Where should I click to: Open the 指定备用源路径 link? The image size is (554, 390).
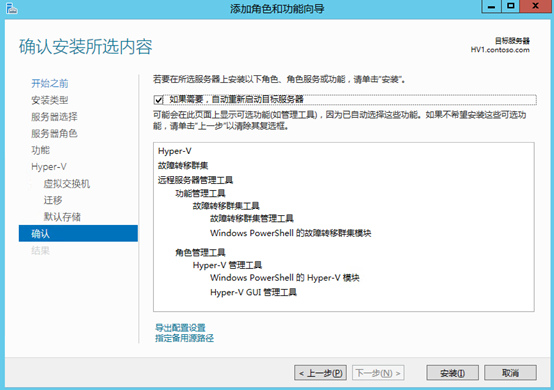point(184,338)
